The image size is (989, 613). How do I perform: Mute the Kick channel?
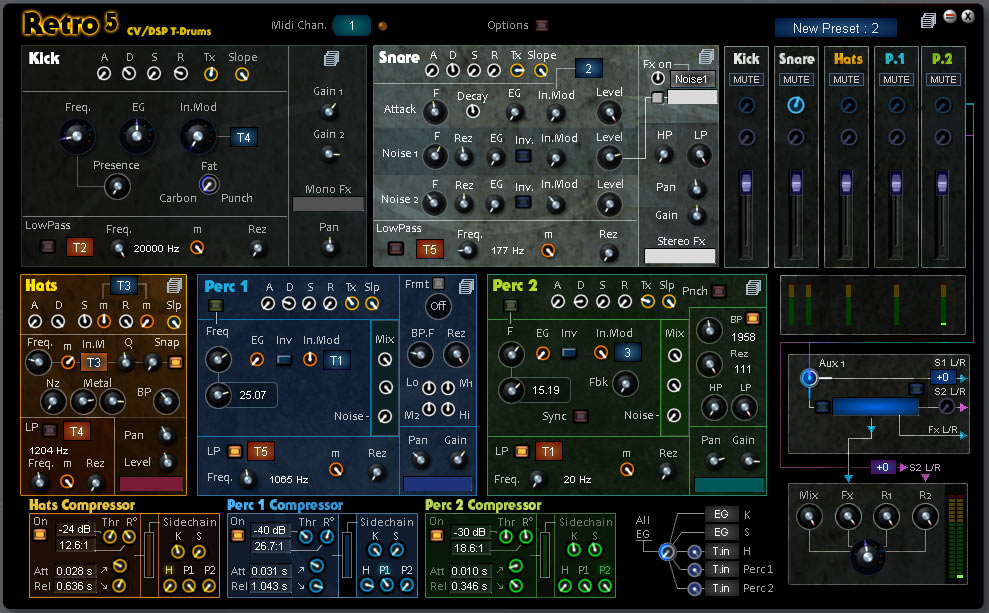746,79
